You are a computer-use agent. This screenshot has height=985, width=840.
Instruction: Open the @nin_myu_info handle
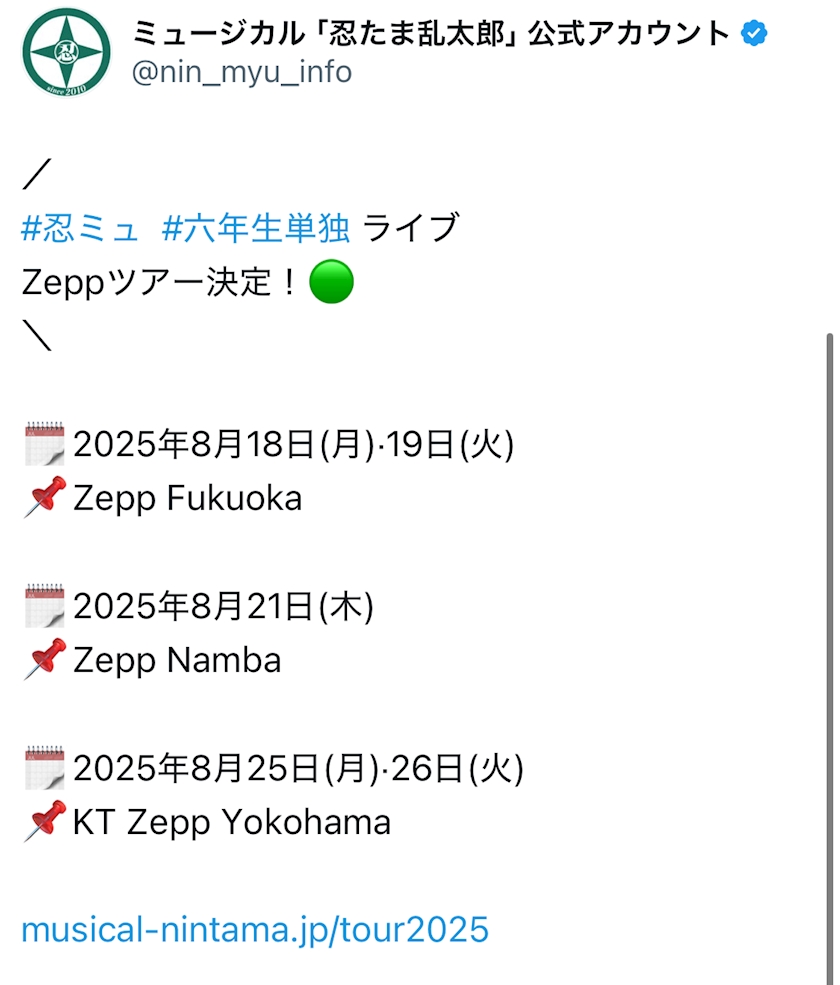[242, 72]
